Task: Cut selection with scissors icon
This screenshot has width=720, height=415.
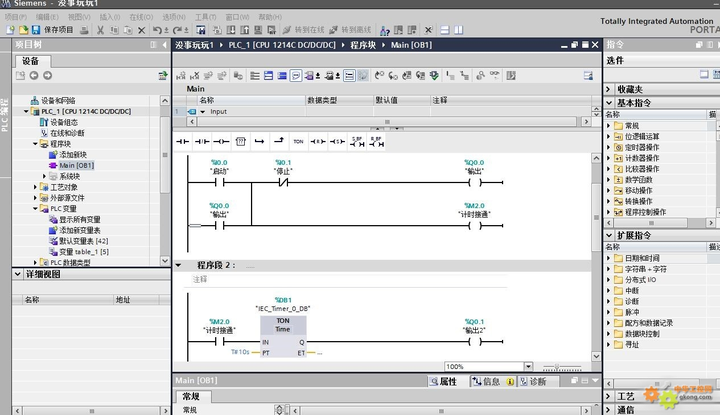Action: pos(100,30)
